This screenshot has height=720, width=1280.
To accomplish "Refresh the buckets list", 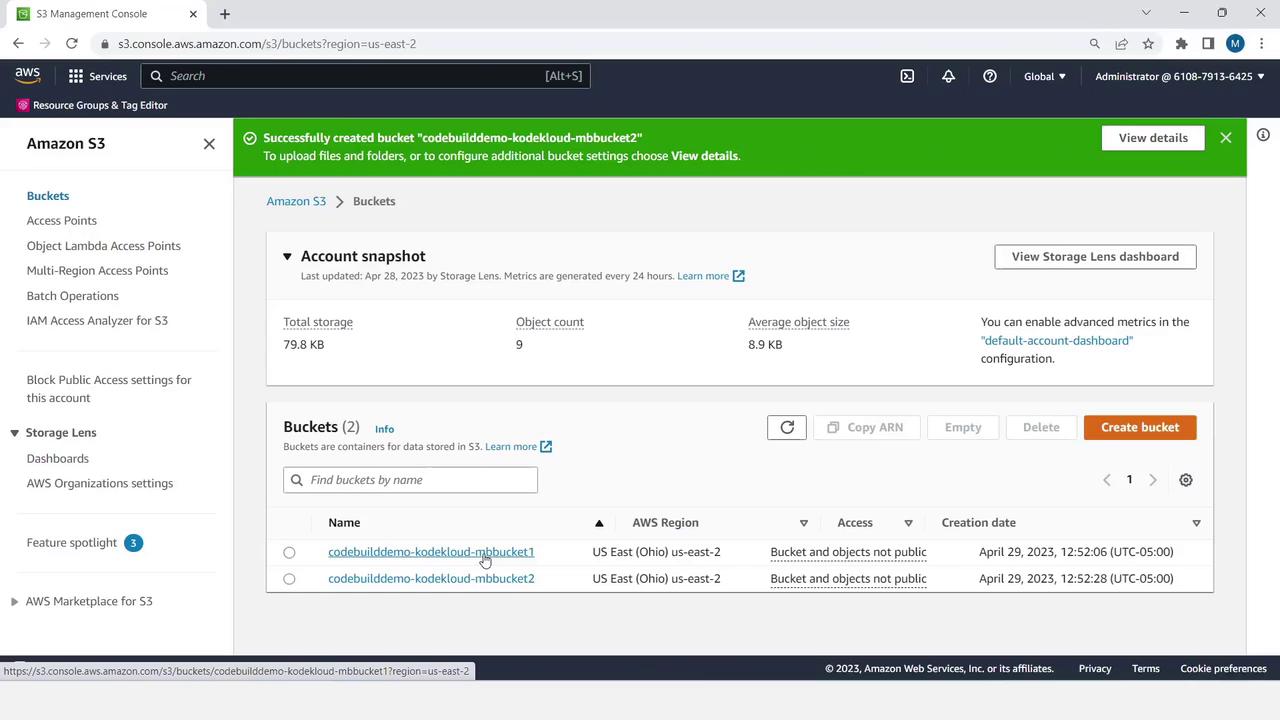I will 787,427.
